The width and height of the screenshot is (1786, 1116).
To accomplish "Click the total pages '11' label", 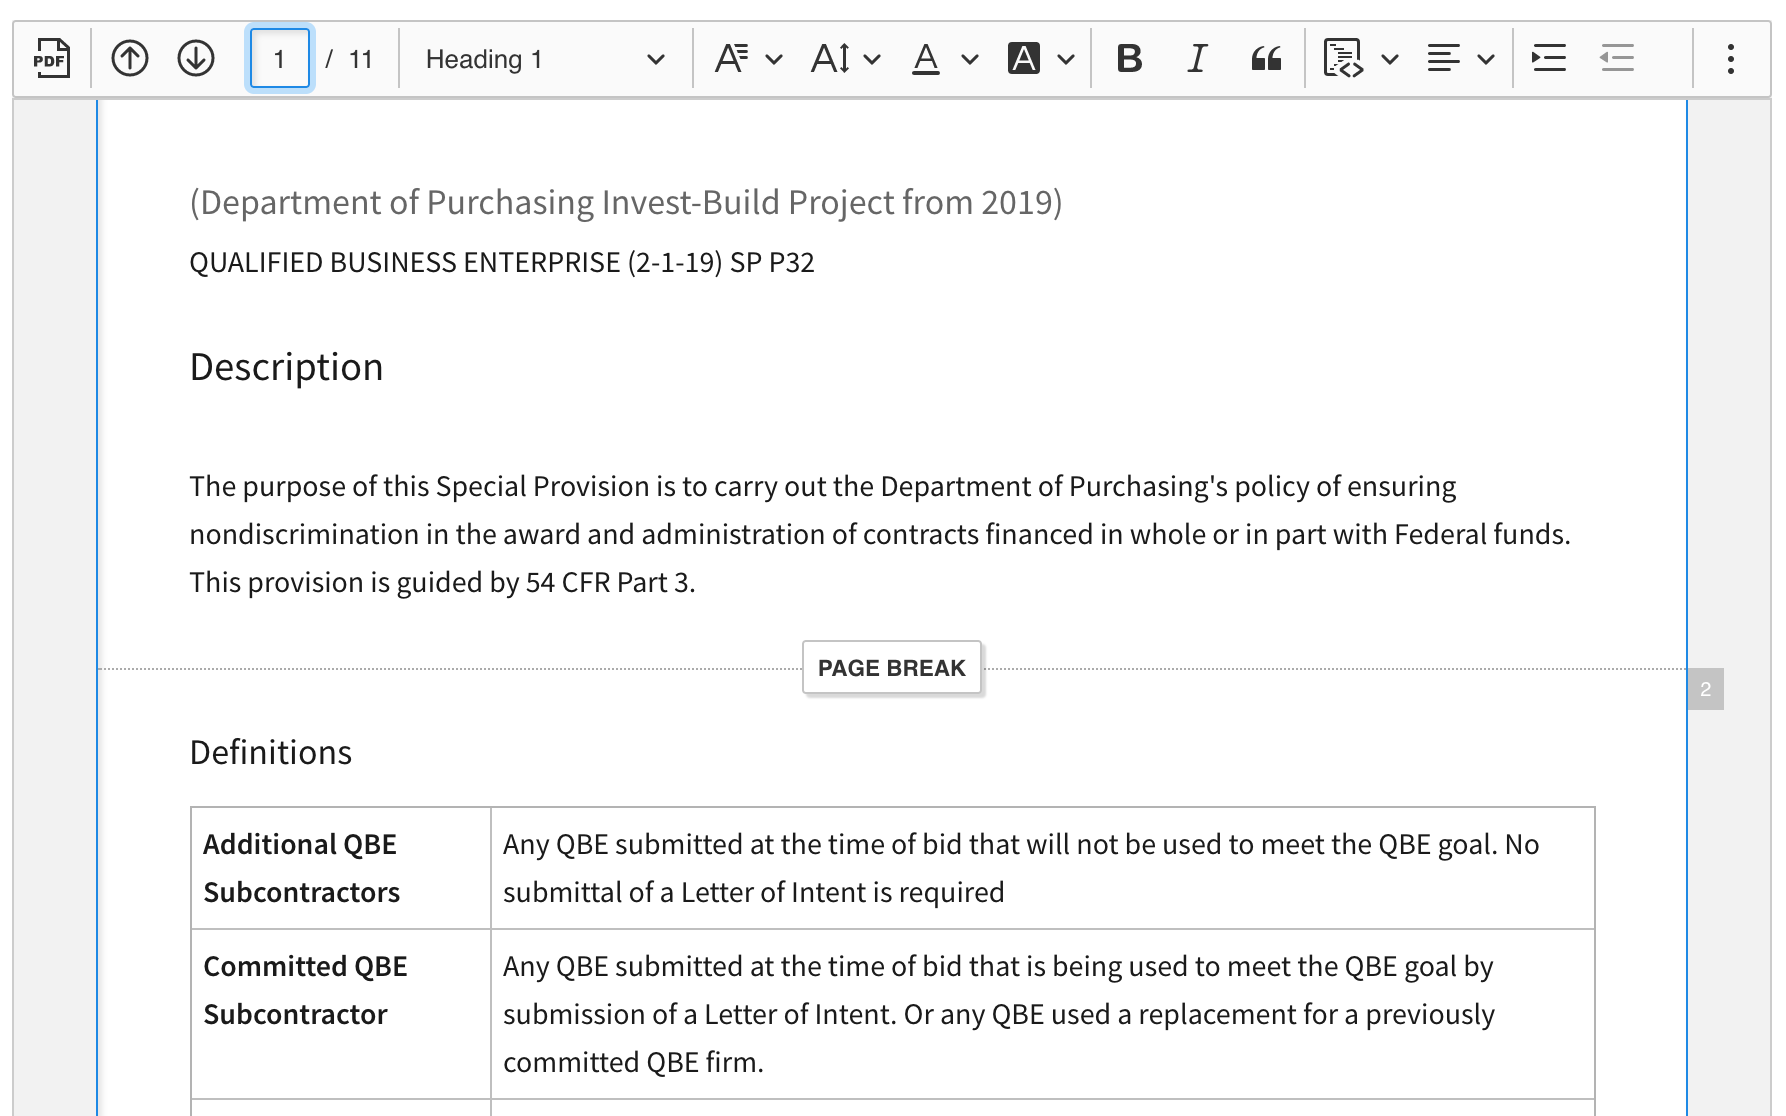I will (x=361, y=59).
